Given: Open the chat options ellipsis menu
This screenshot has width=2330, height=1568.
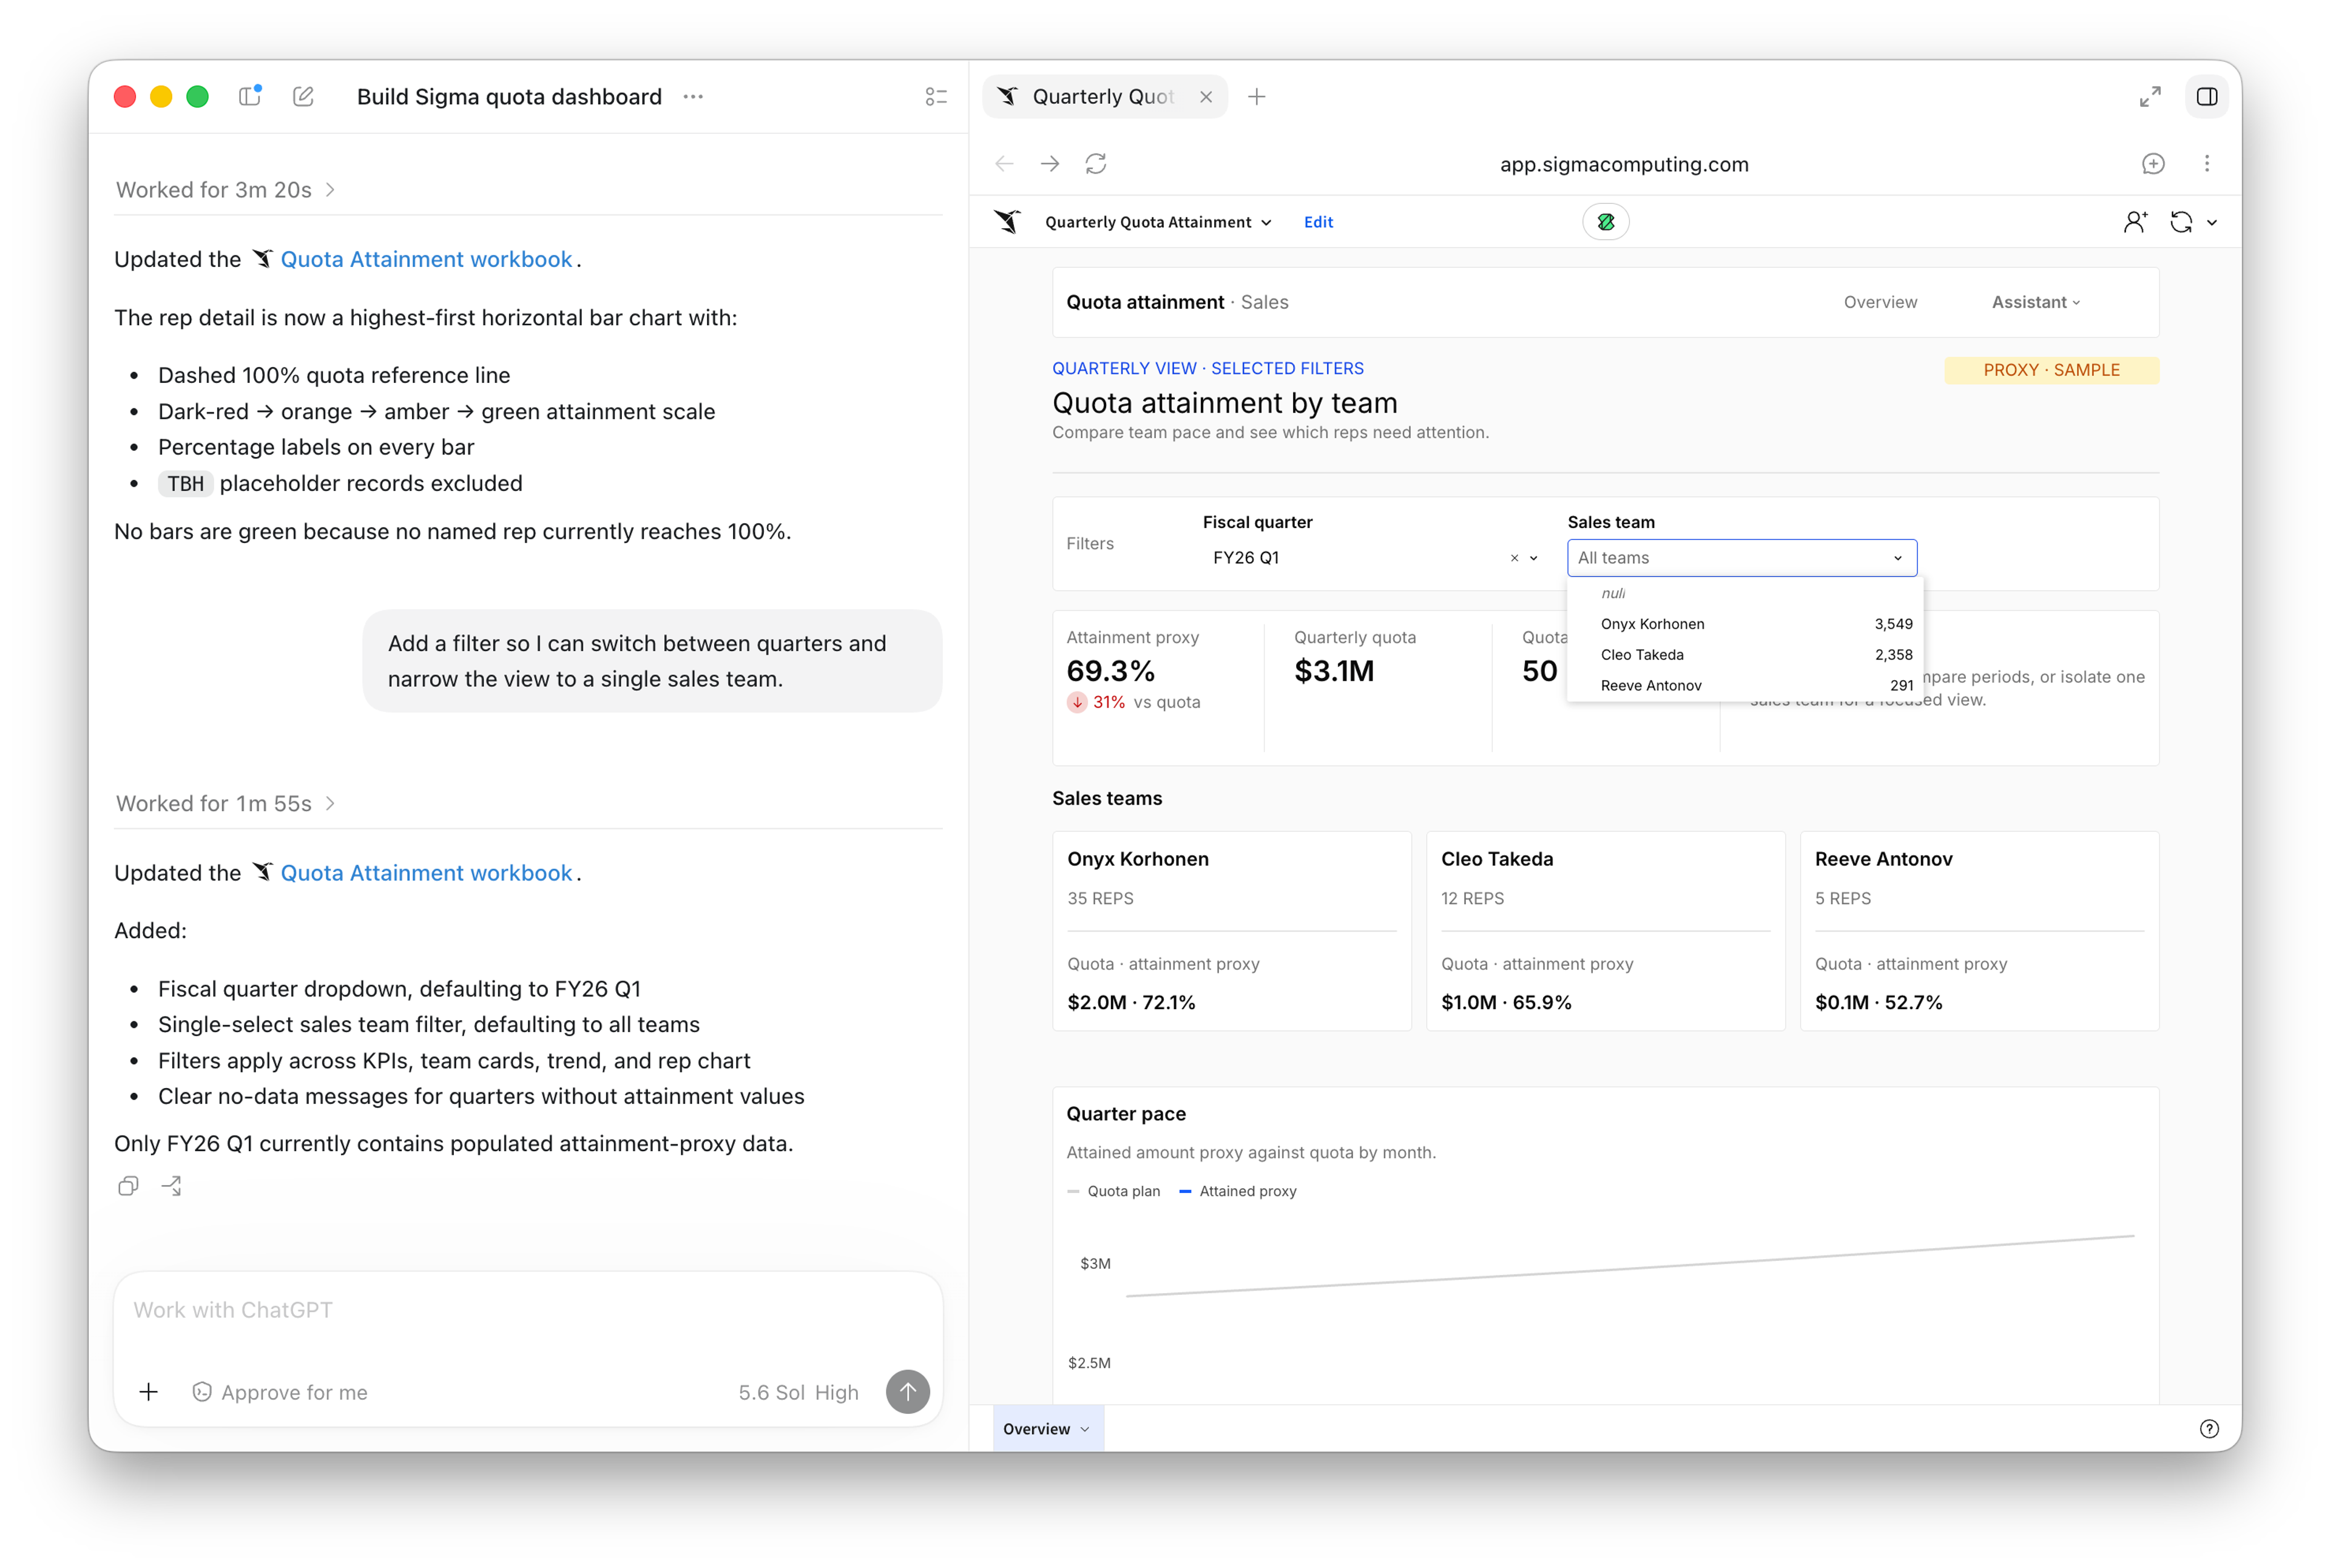Looking at the screenshot, I should pos(693,97).
